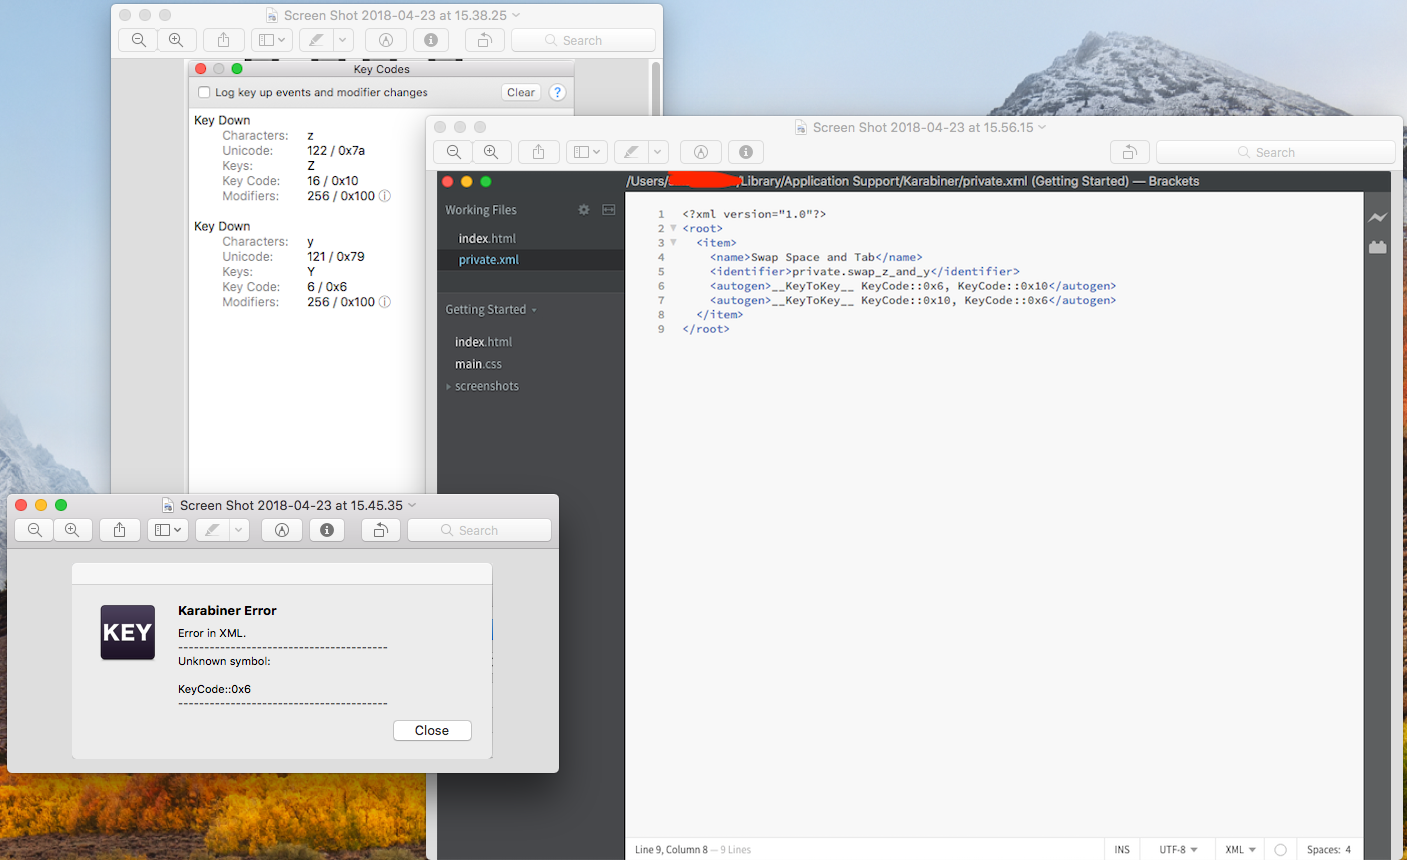Click Clear button in Key Codes
Image resolution: width=1407 pixels, height=860 pixels.
pyautogui.click(x=521, y=92)
